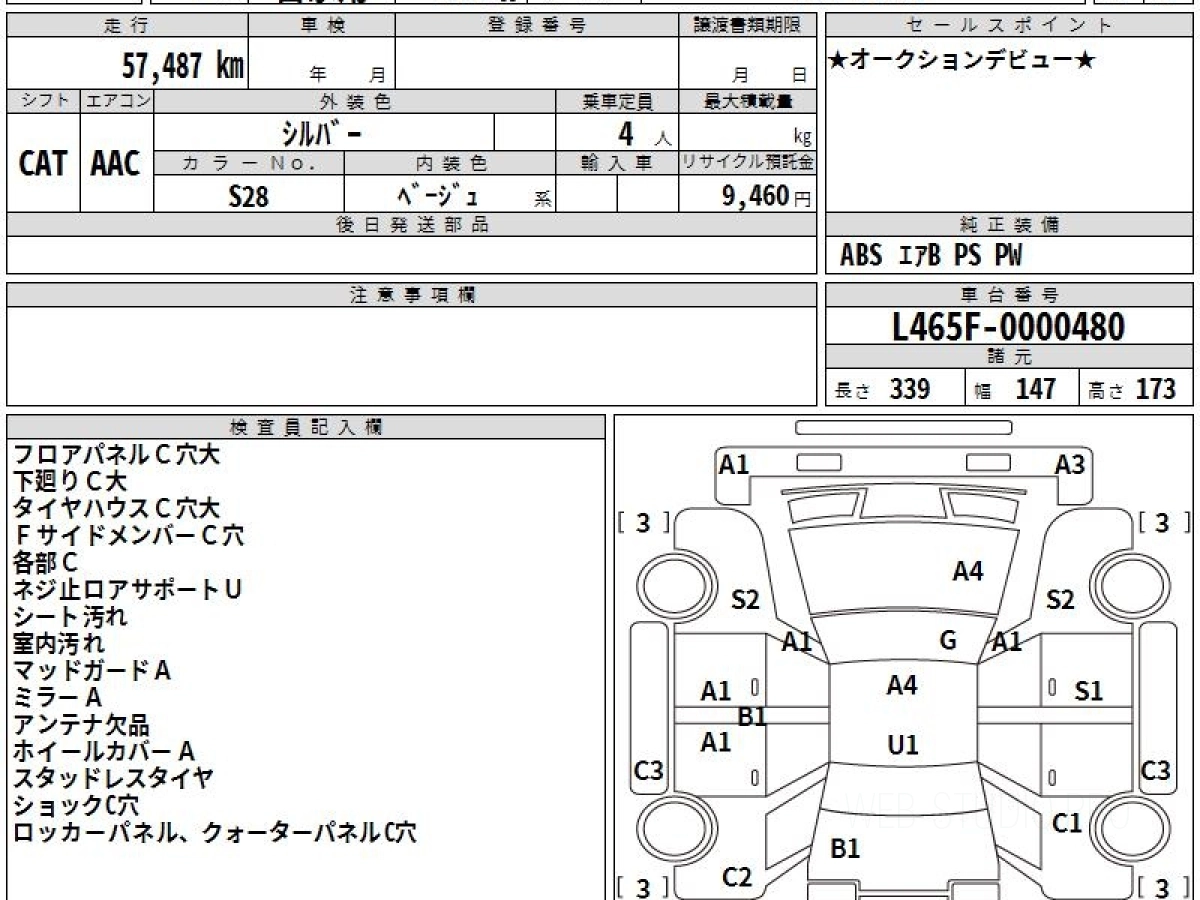Select the note line ショックC穴
The height and width of the screenshot is (900, 1200).
pyautogui.click(x=76, y=806)
